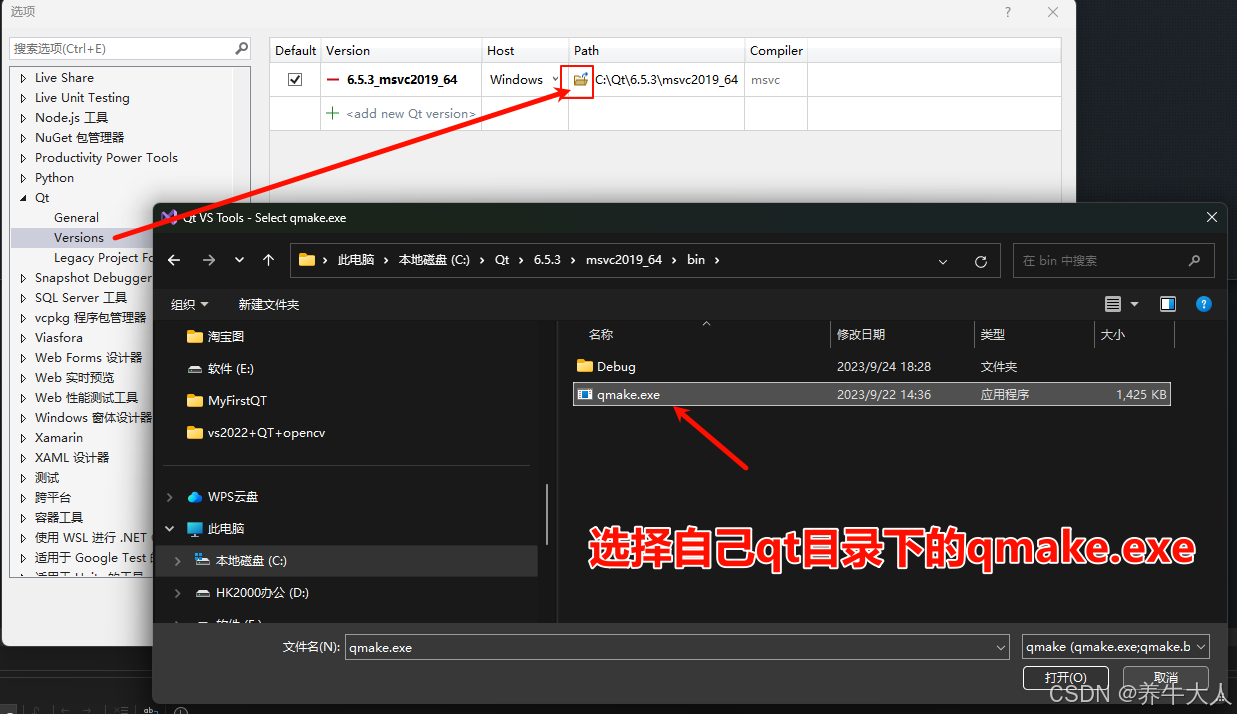Click the search magnifier in Options search box

[x=241, y=48]
